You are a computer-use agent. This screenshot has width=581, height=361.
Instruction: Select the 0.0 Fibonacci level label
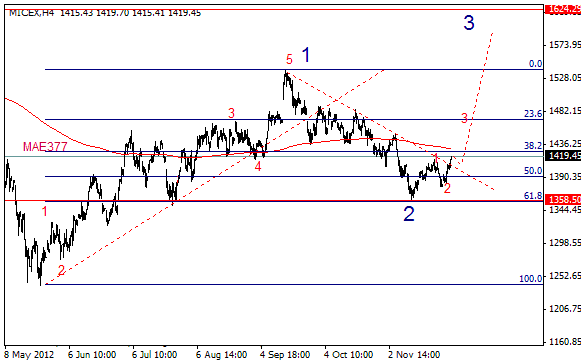(535, 64)
